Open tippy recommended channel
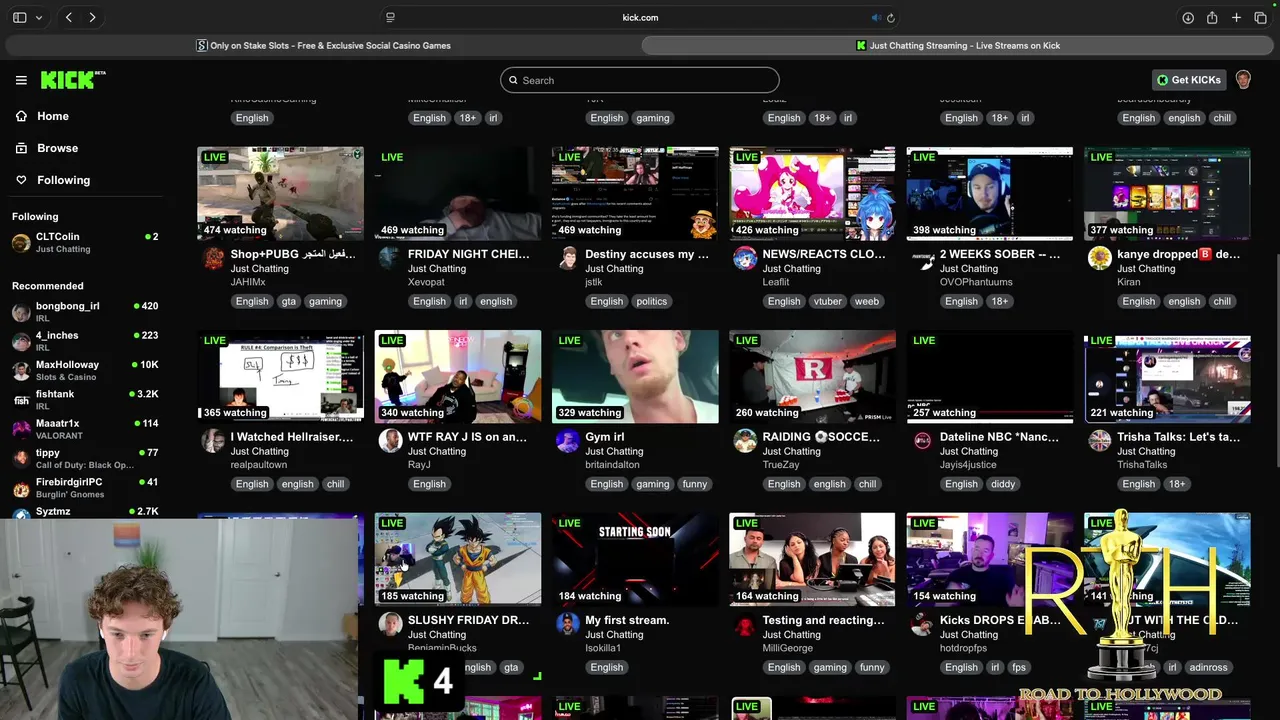 (x=85, y=458)
